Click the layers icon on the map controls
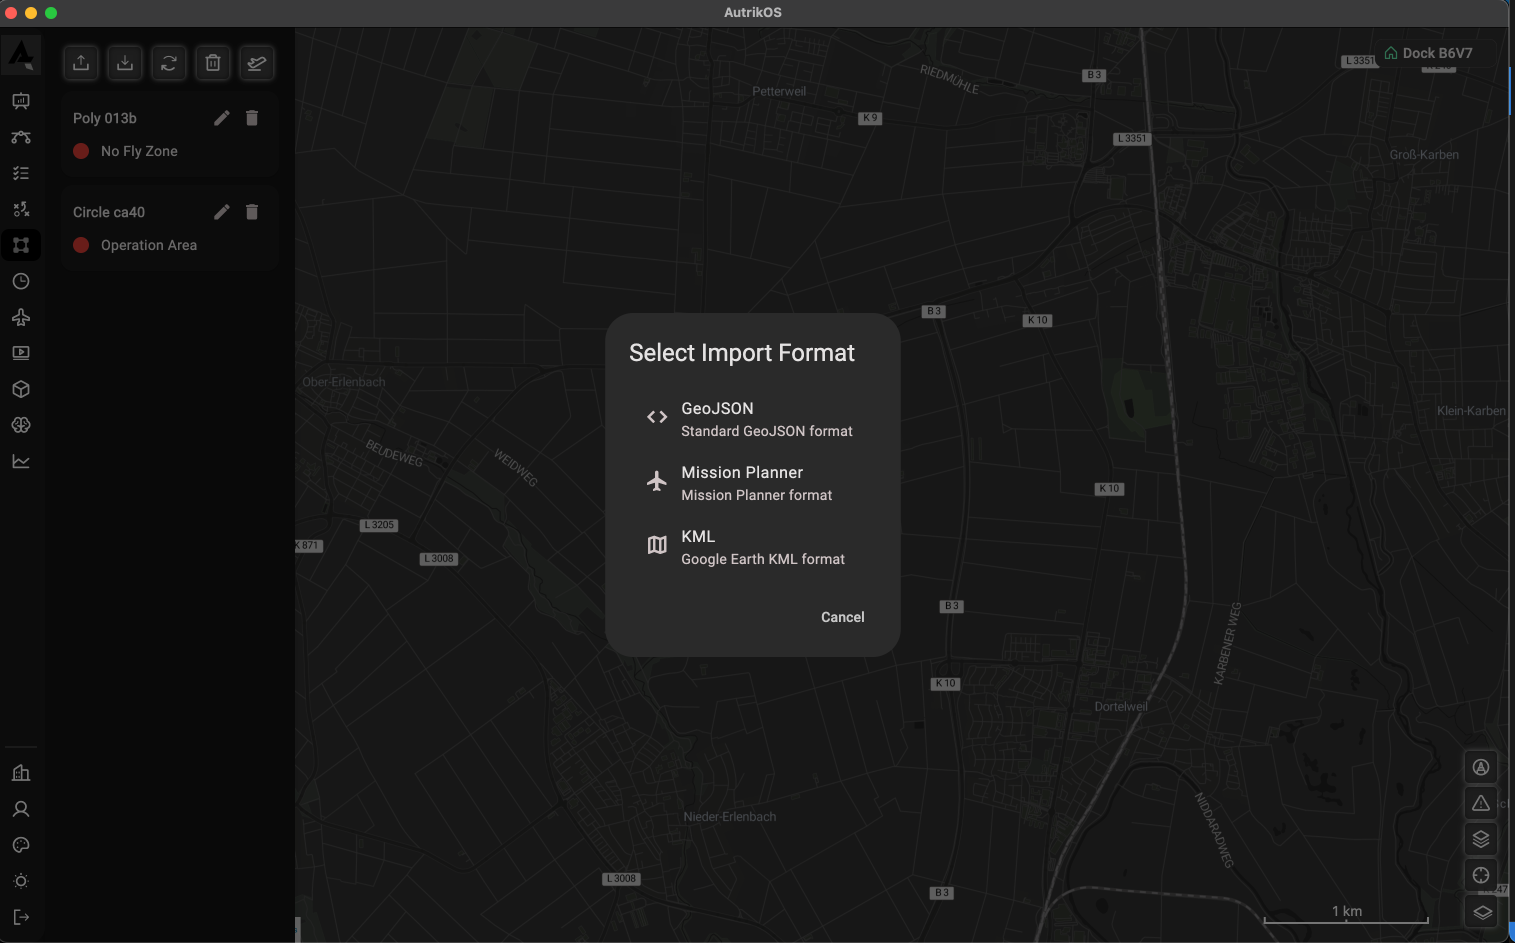 pyautogui.click(x=1481, y=839)
